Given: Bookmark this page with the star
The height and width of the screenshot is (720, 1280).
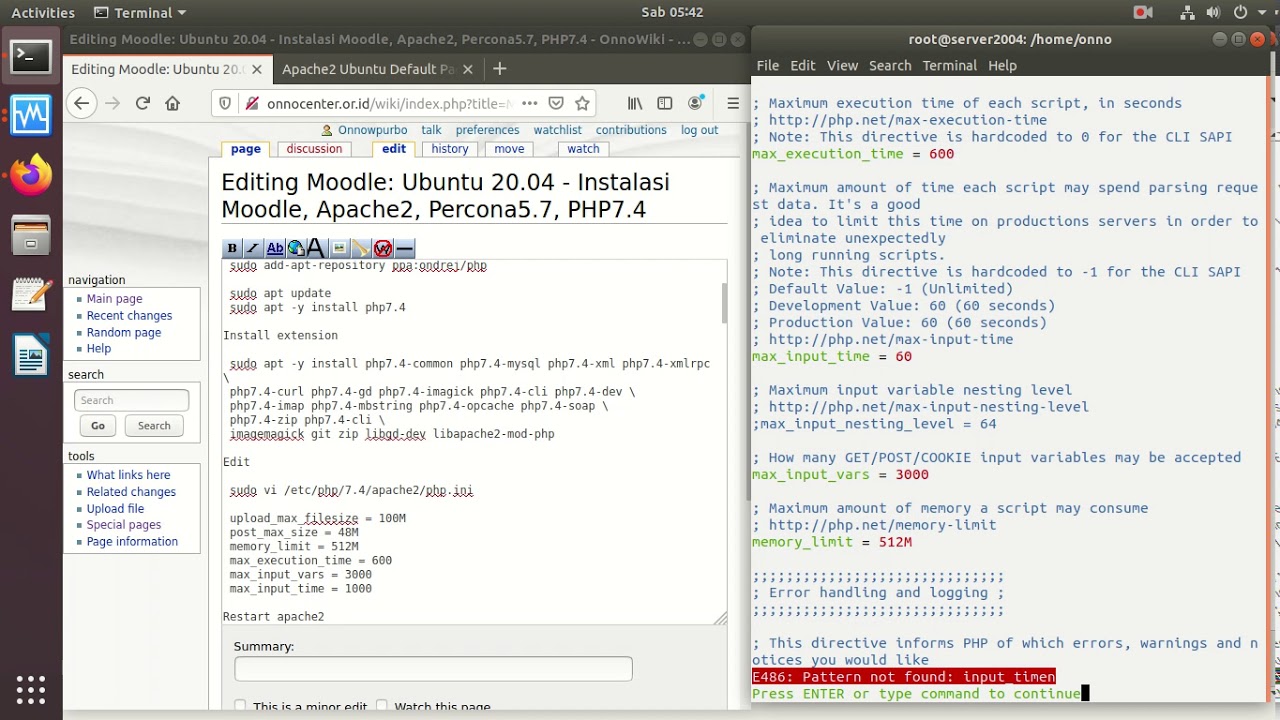Looking at the screenshot, I should [582, 103].
